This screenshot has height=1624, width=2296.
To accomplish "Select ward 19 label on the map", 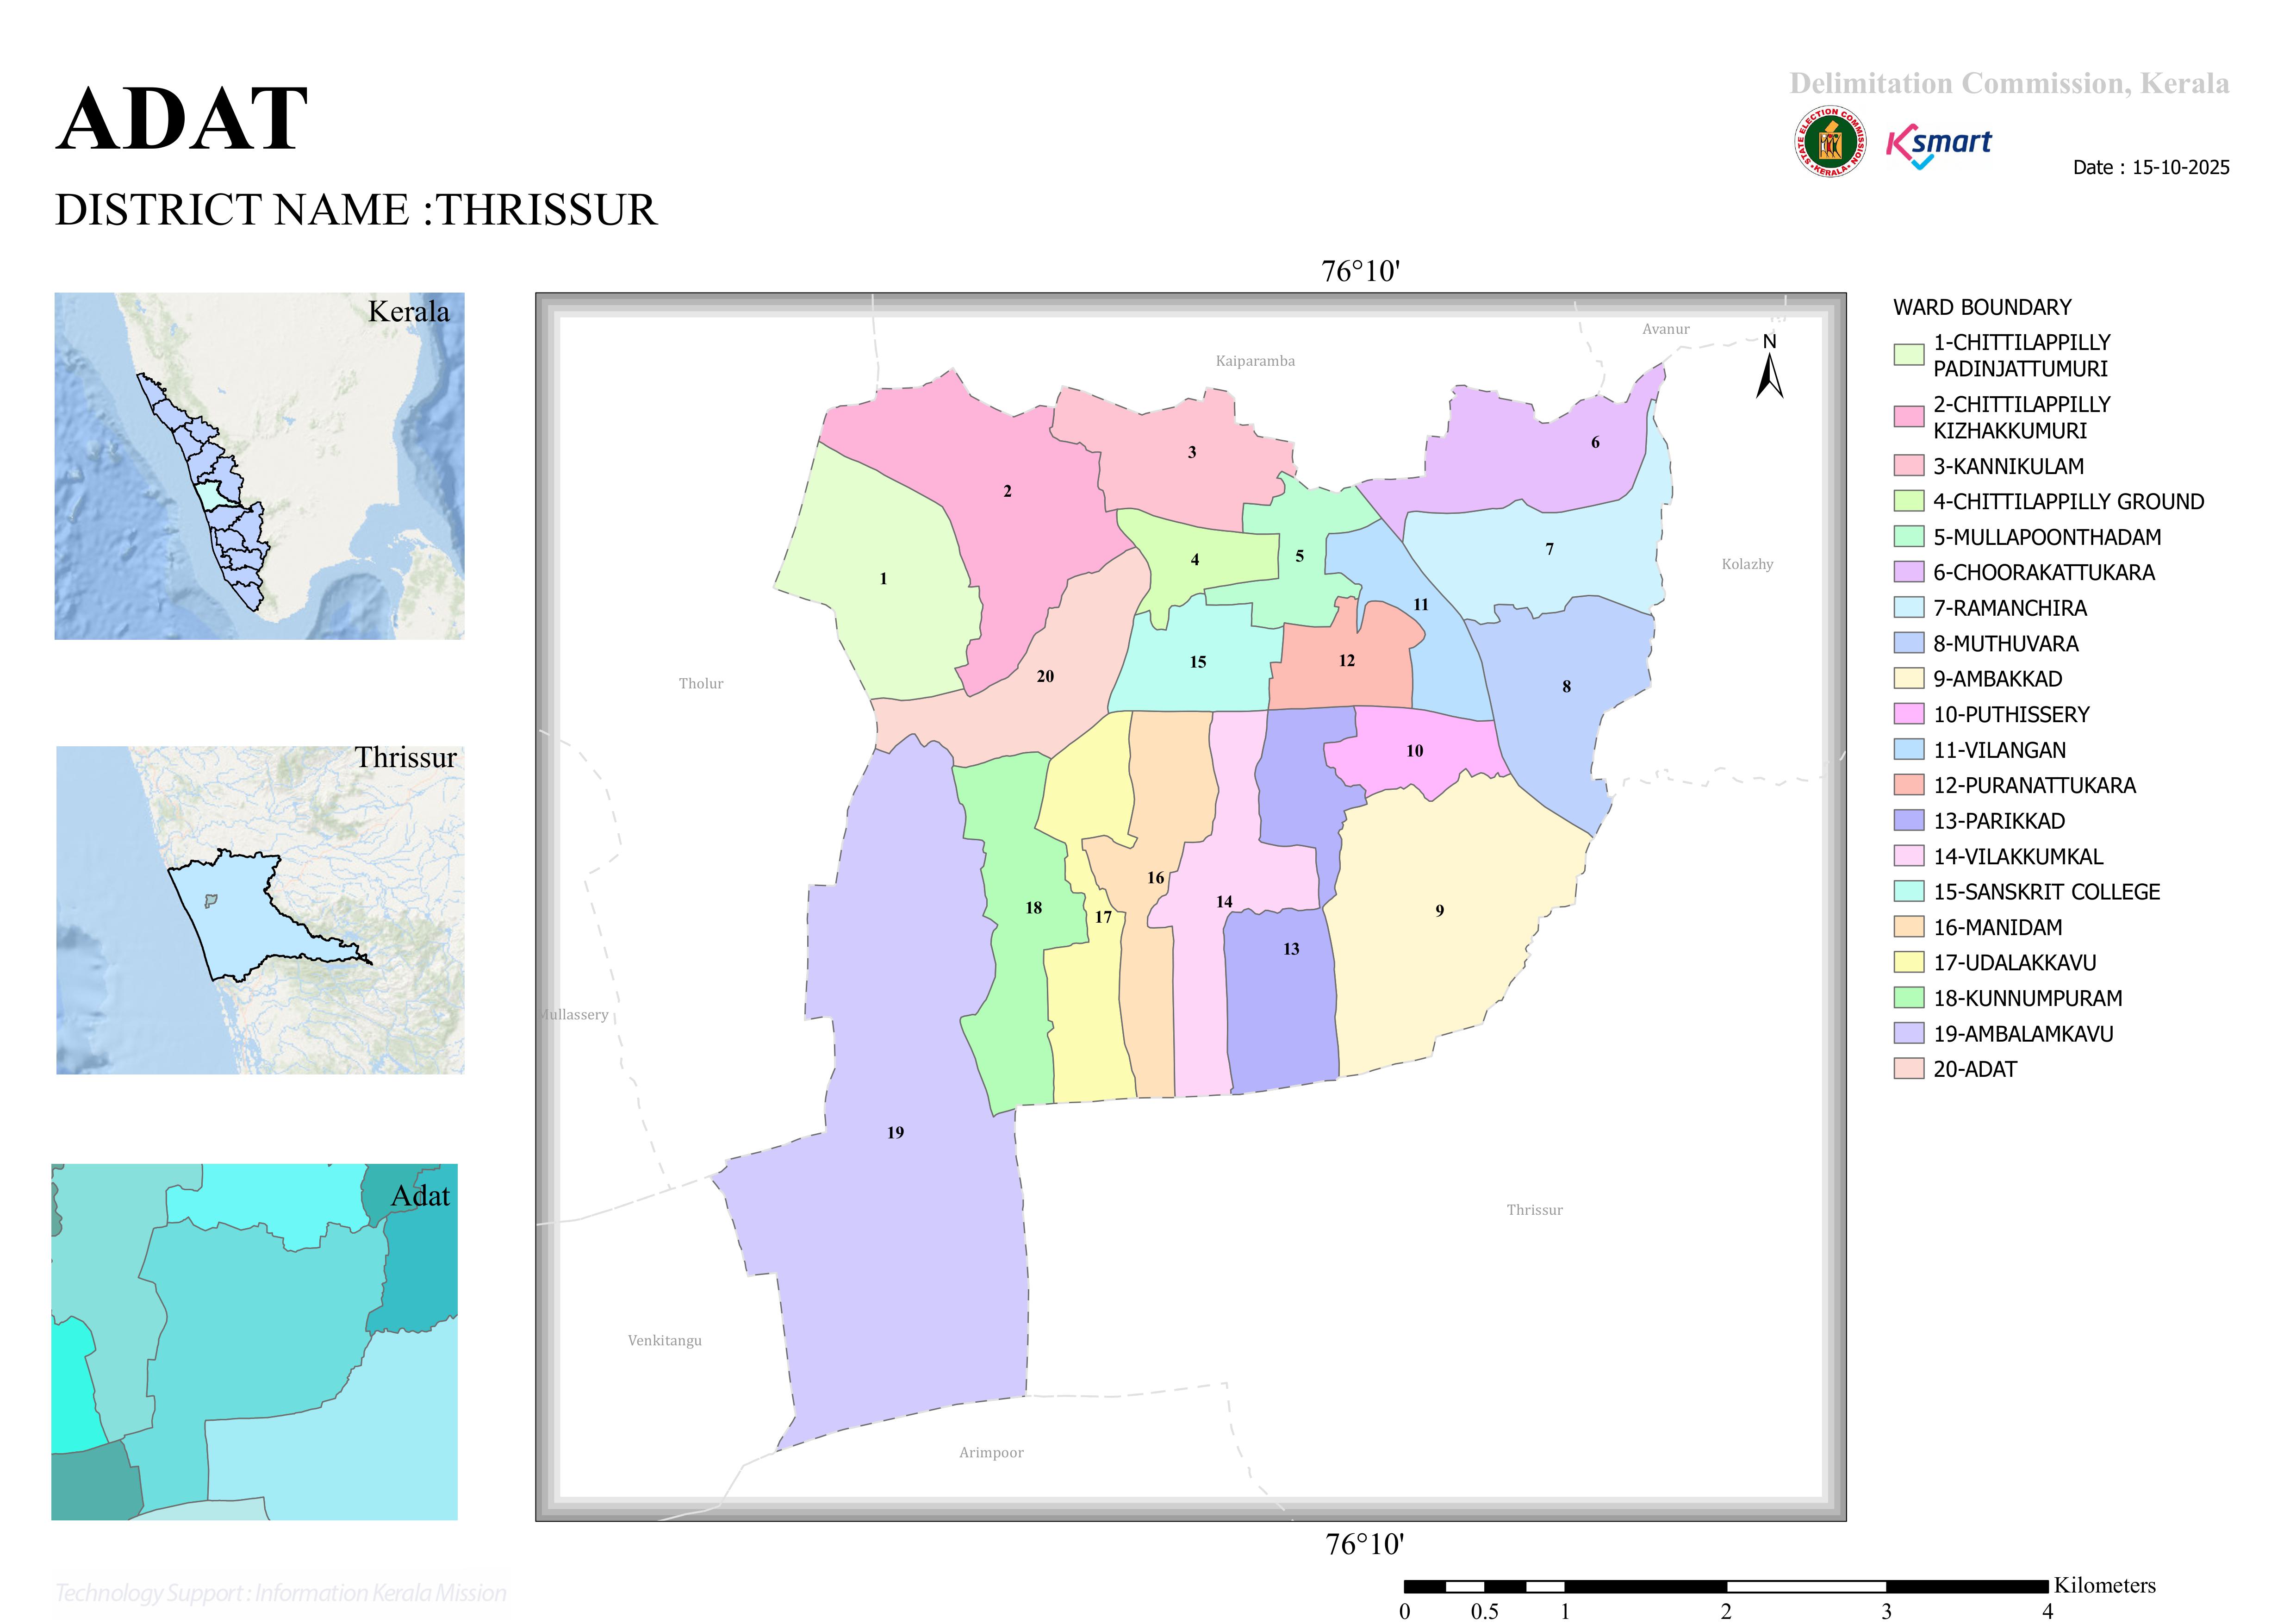I will [895, 1133].
